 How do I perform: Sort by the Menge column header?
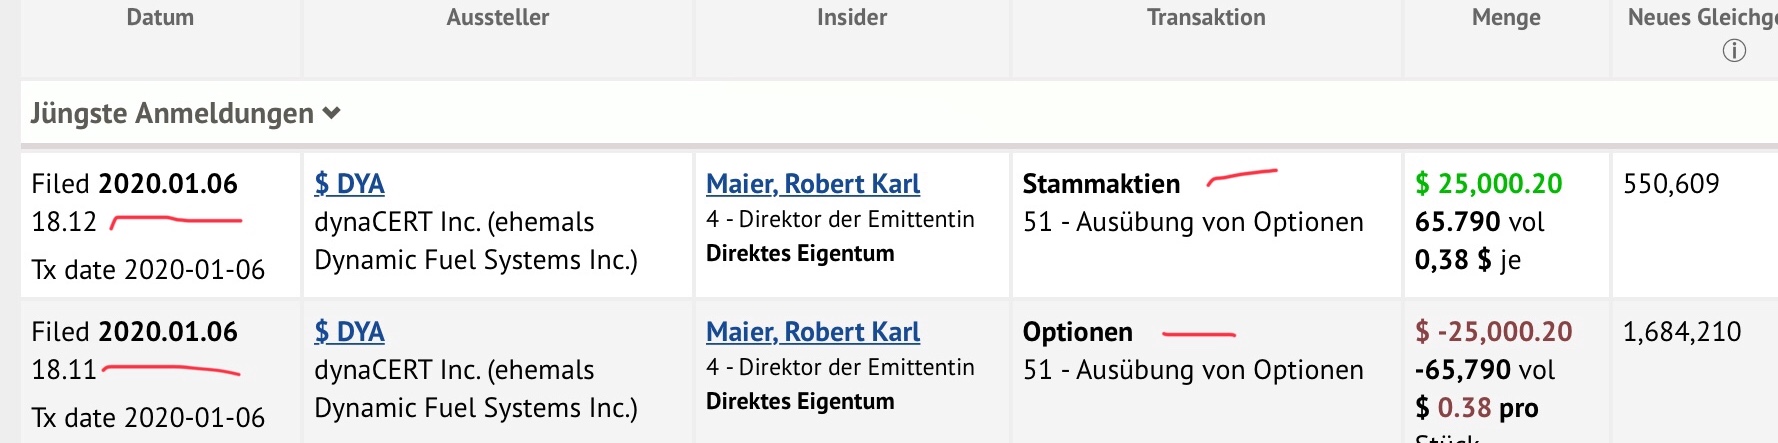[1506, 18]
